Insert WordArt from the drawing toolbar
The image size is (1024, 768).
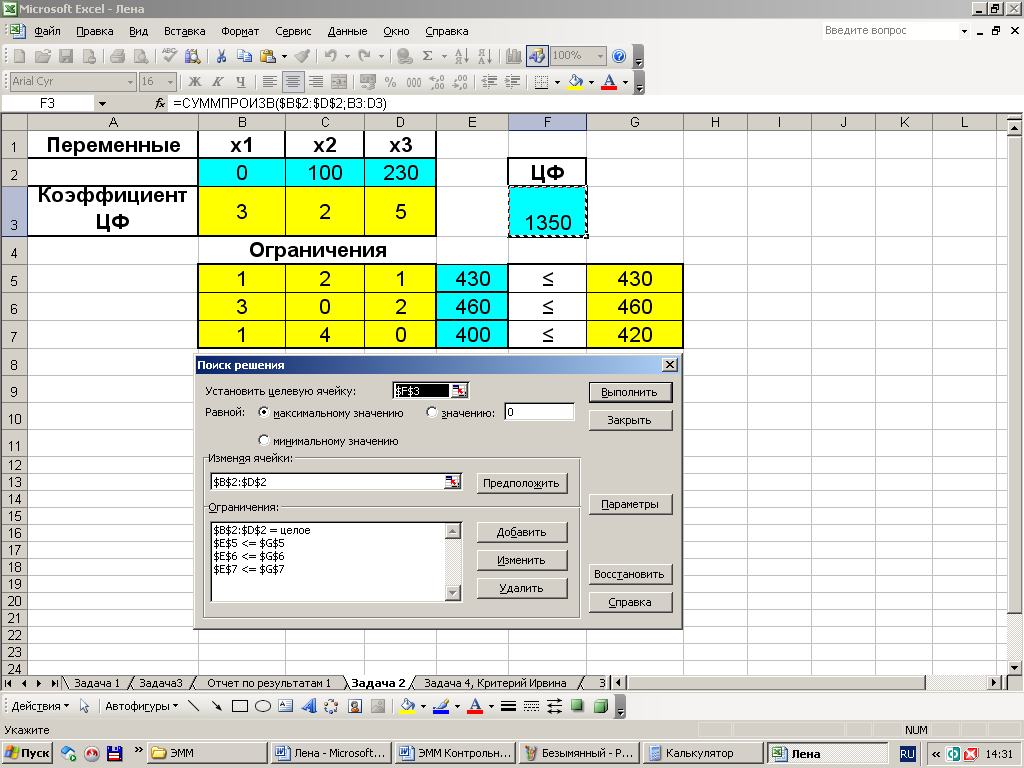(x=308, y=706)
